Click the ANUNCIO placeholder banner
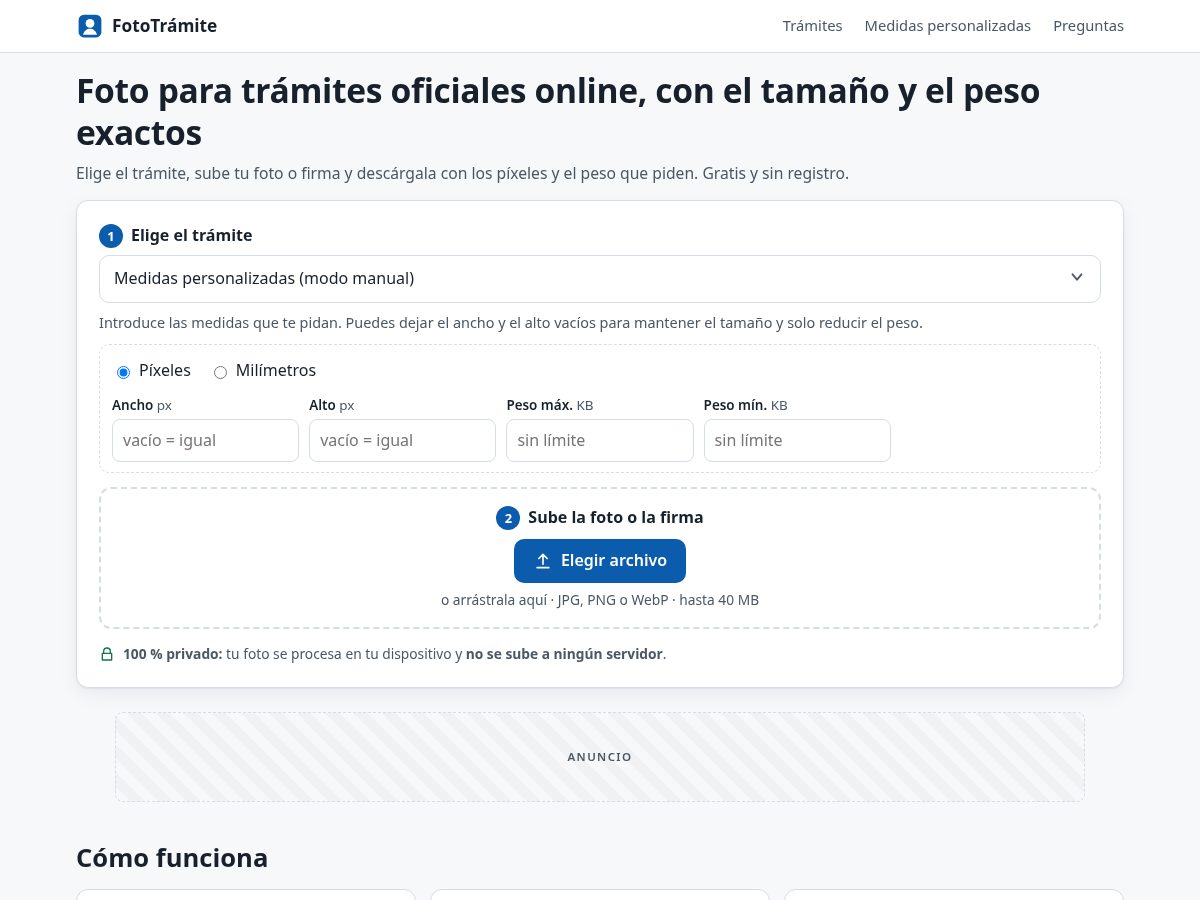 pos(600,757)
